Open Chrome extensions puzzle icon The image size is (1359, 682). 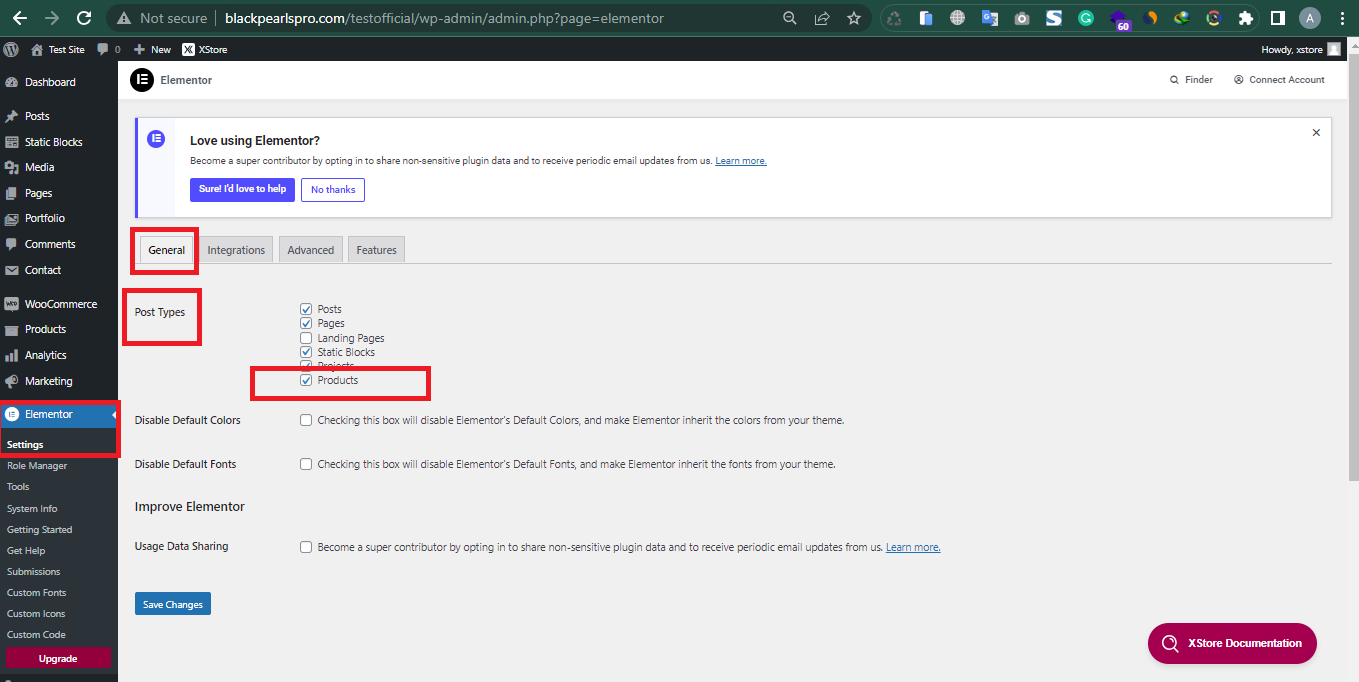click(x=1245, y=18)
